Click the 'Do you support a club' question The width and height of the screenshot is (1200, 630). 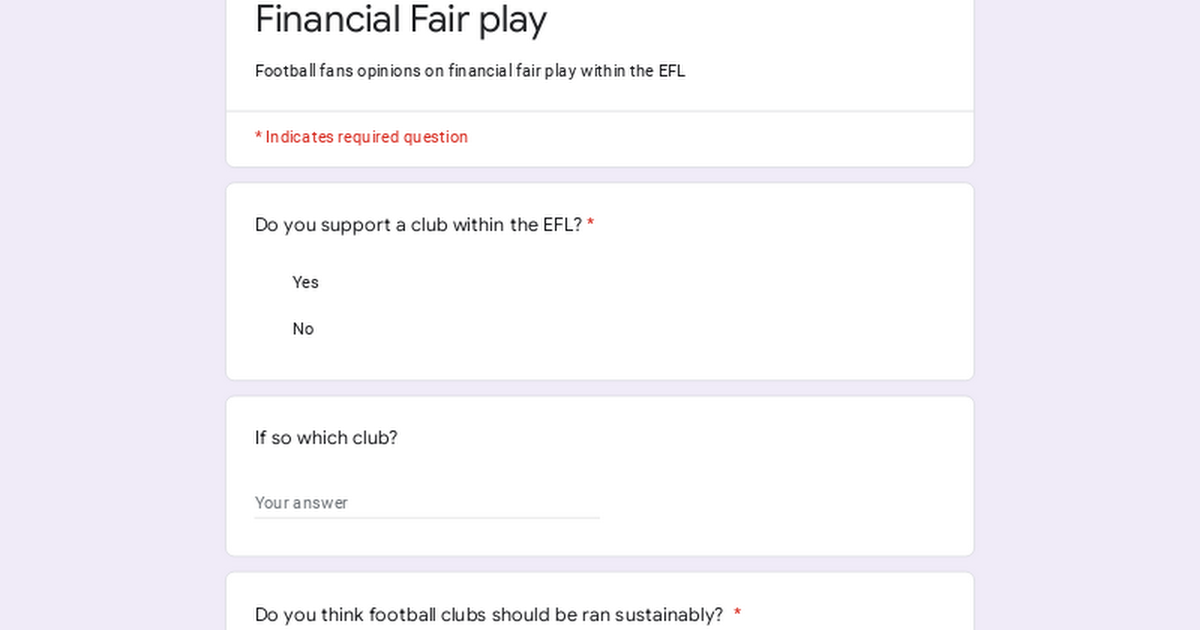coord(418,225)
